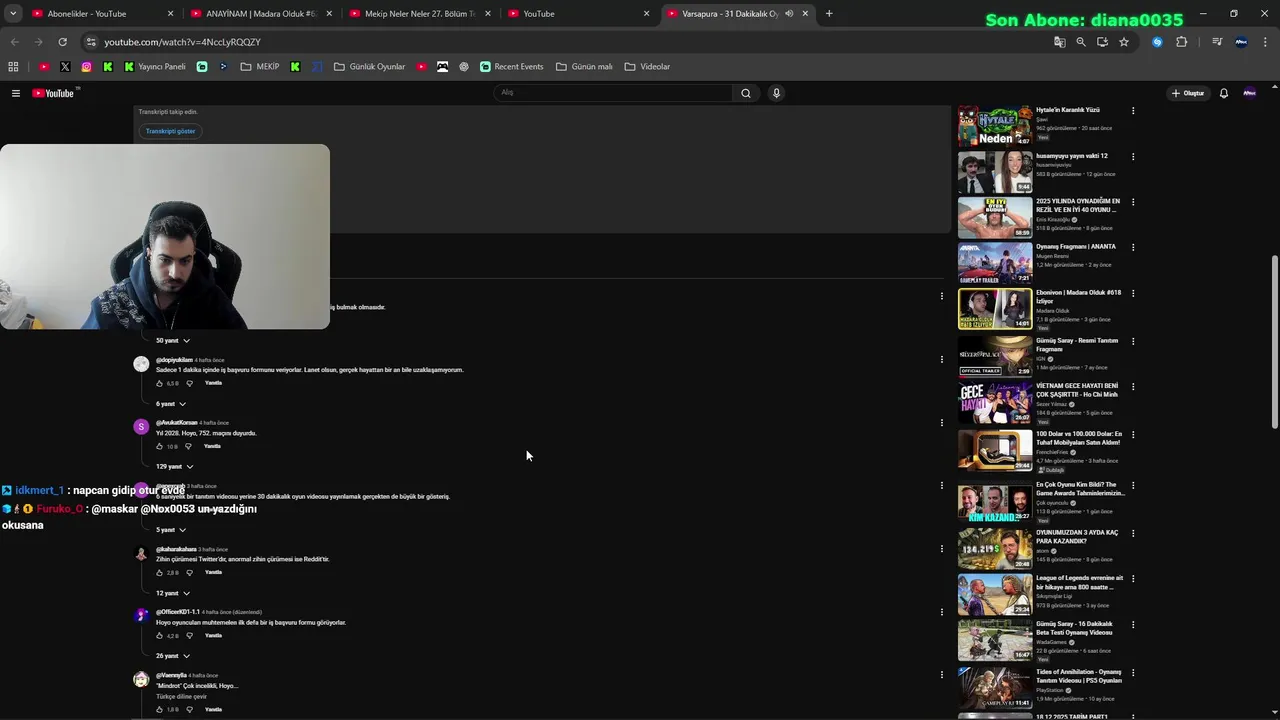Open options for @dopiyukilam comment

(941, 359)
